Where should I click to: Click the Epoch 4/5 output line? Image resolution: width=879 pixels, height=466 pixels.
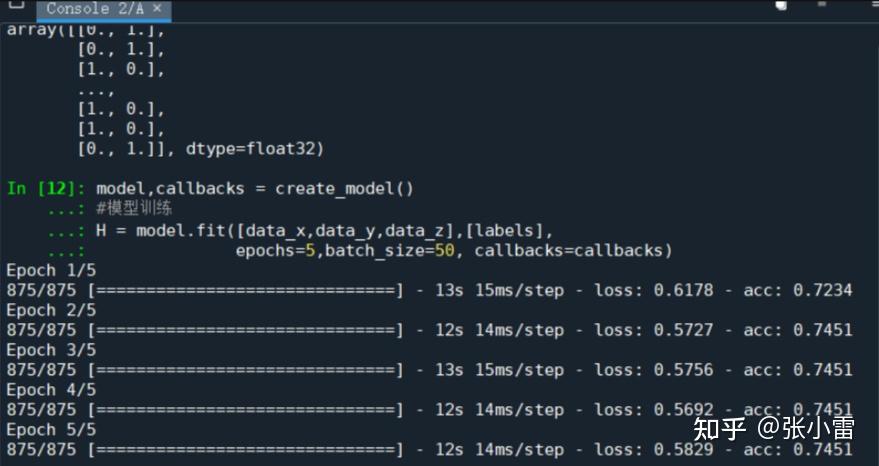point(51,390)
